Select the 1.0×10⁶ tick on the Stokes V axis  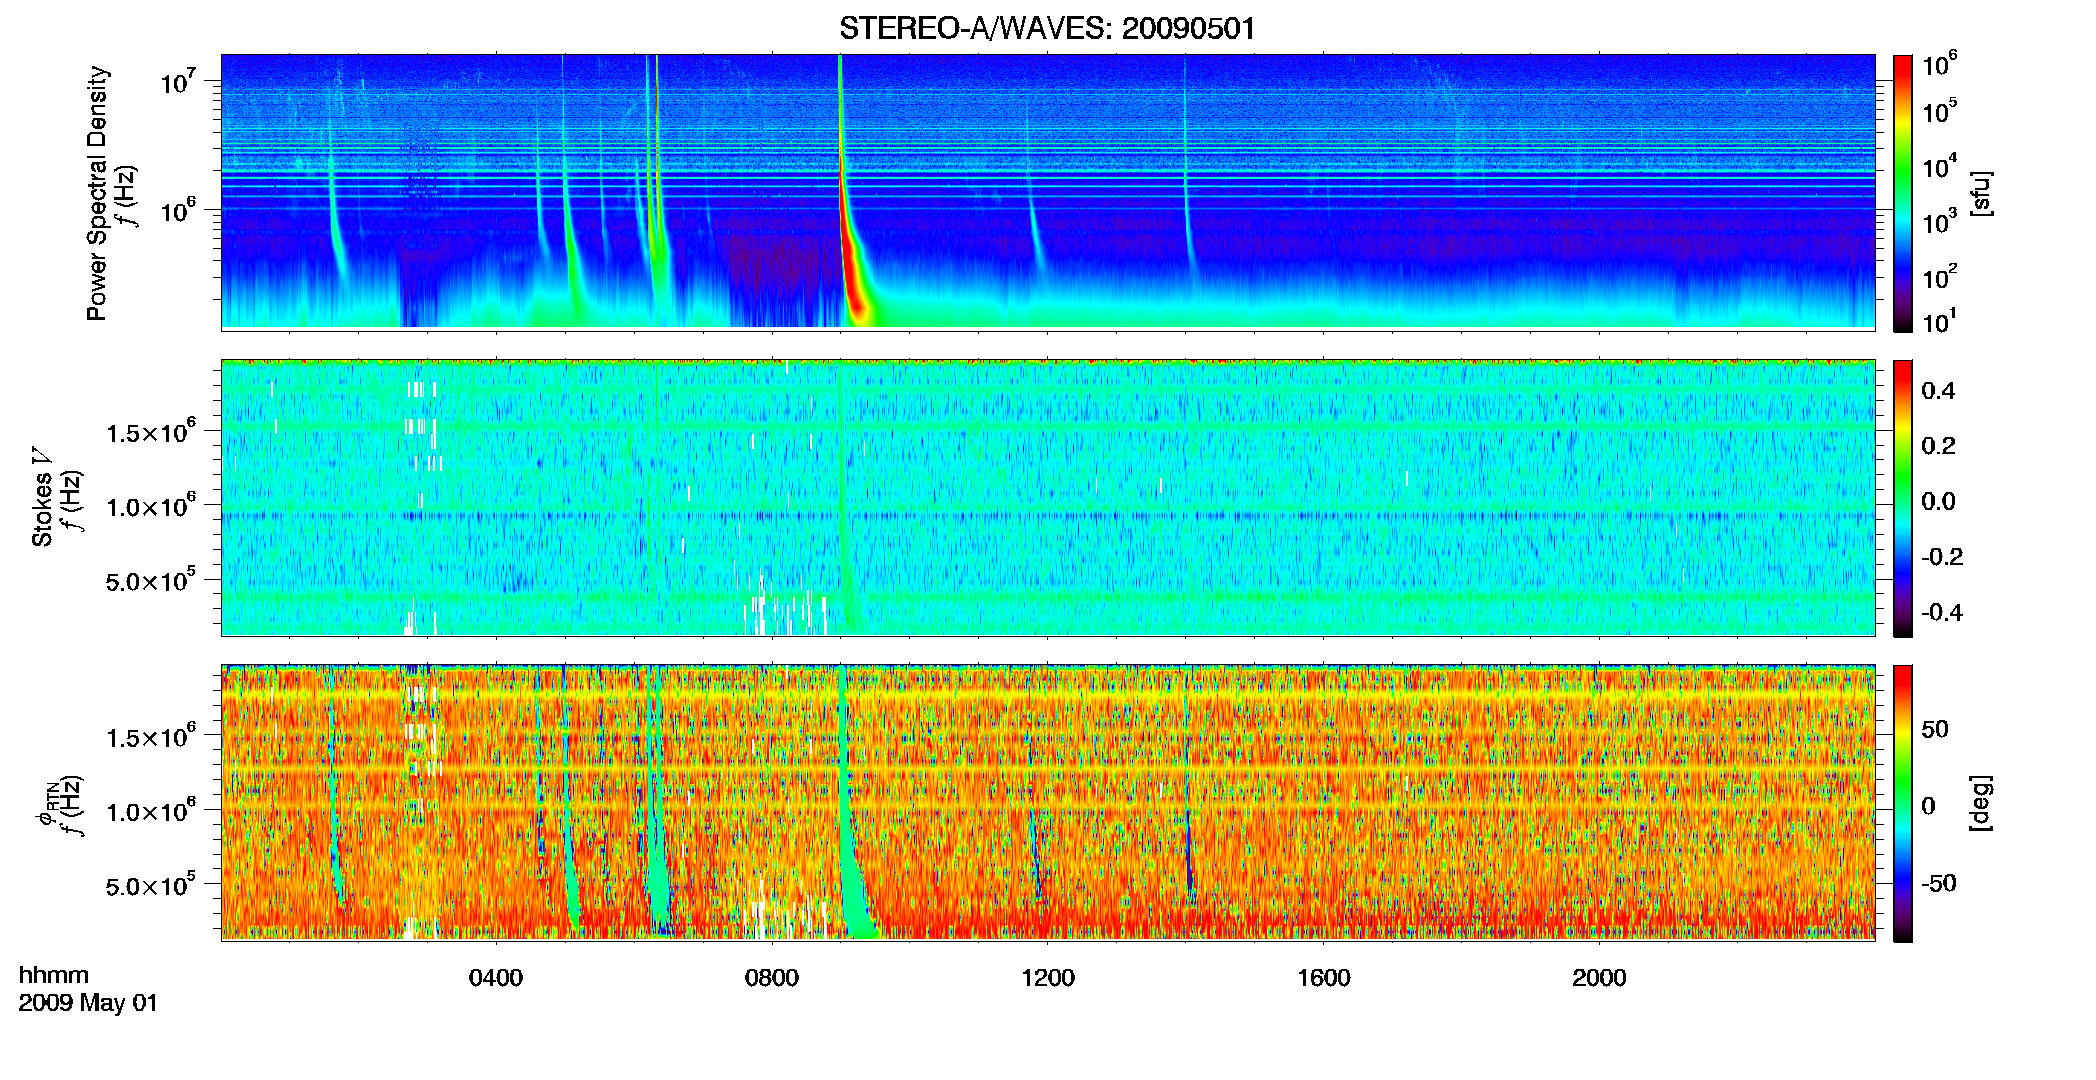(151, 506)
